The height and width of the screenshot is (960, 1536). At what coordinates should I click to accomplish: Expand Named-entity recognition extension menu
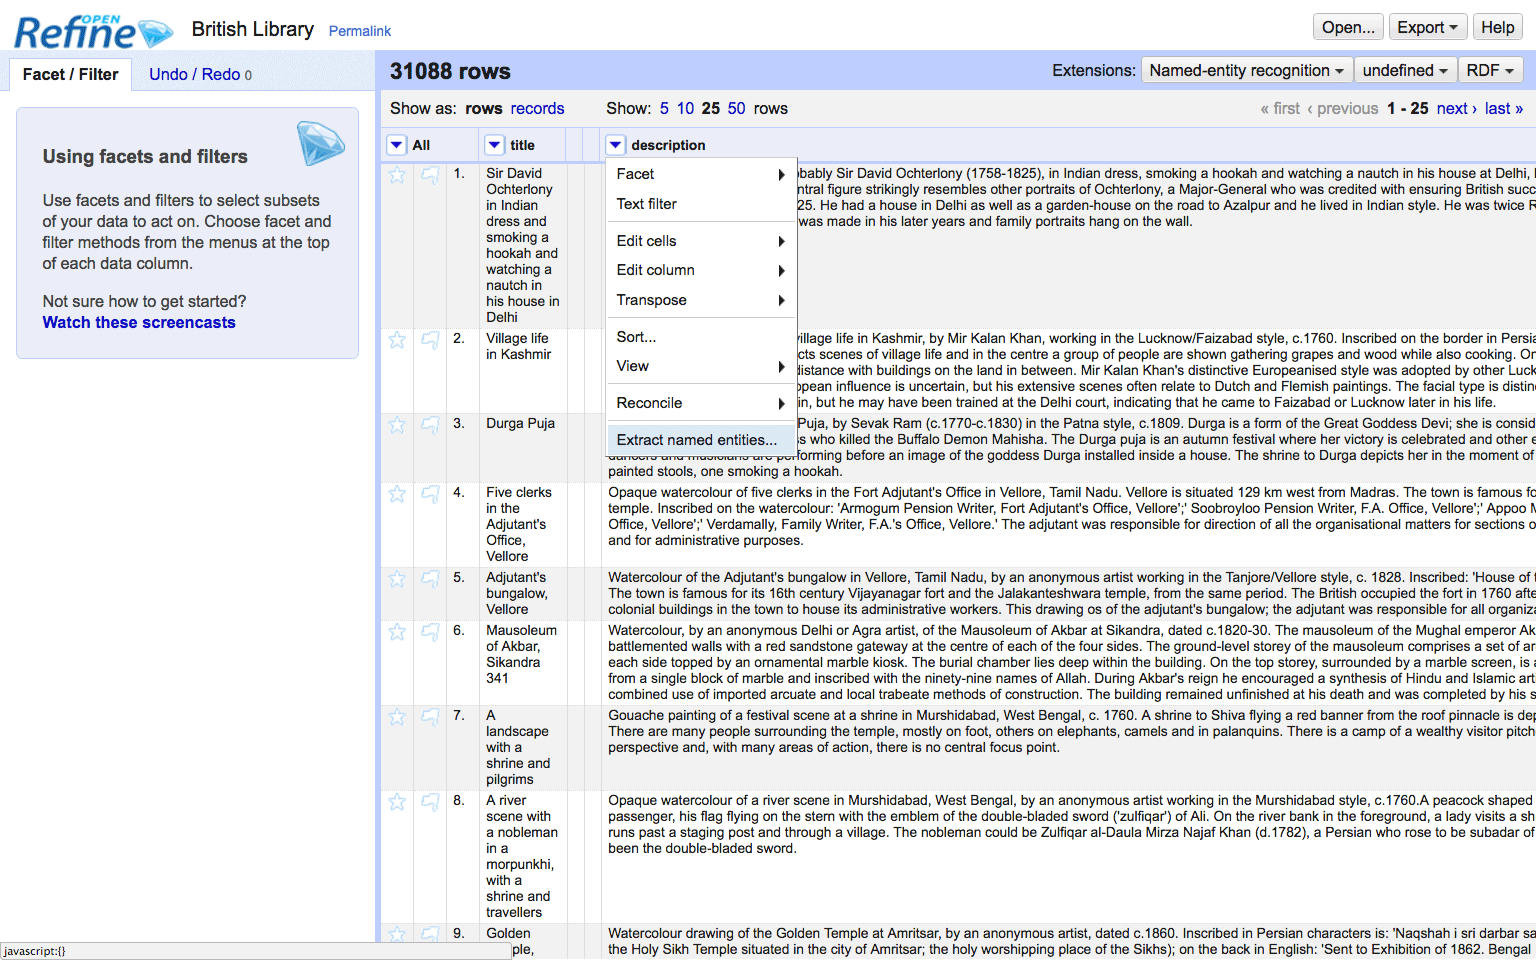(x=1246, y=70)
